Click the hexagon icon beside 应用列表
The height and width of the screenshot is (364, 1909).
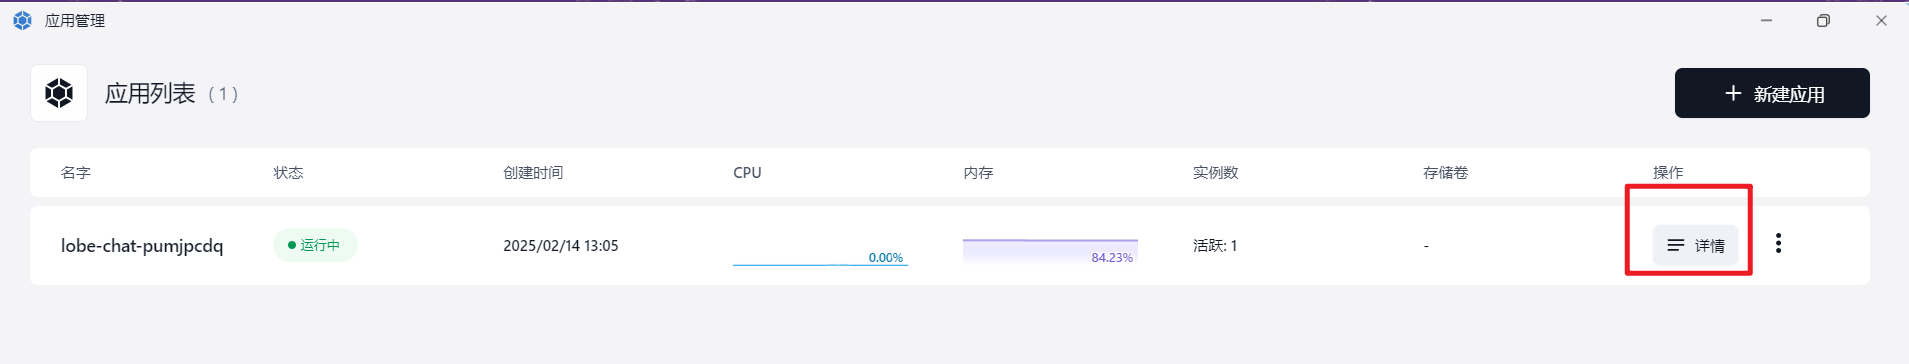tap(59, 93)
